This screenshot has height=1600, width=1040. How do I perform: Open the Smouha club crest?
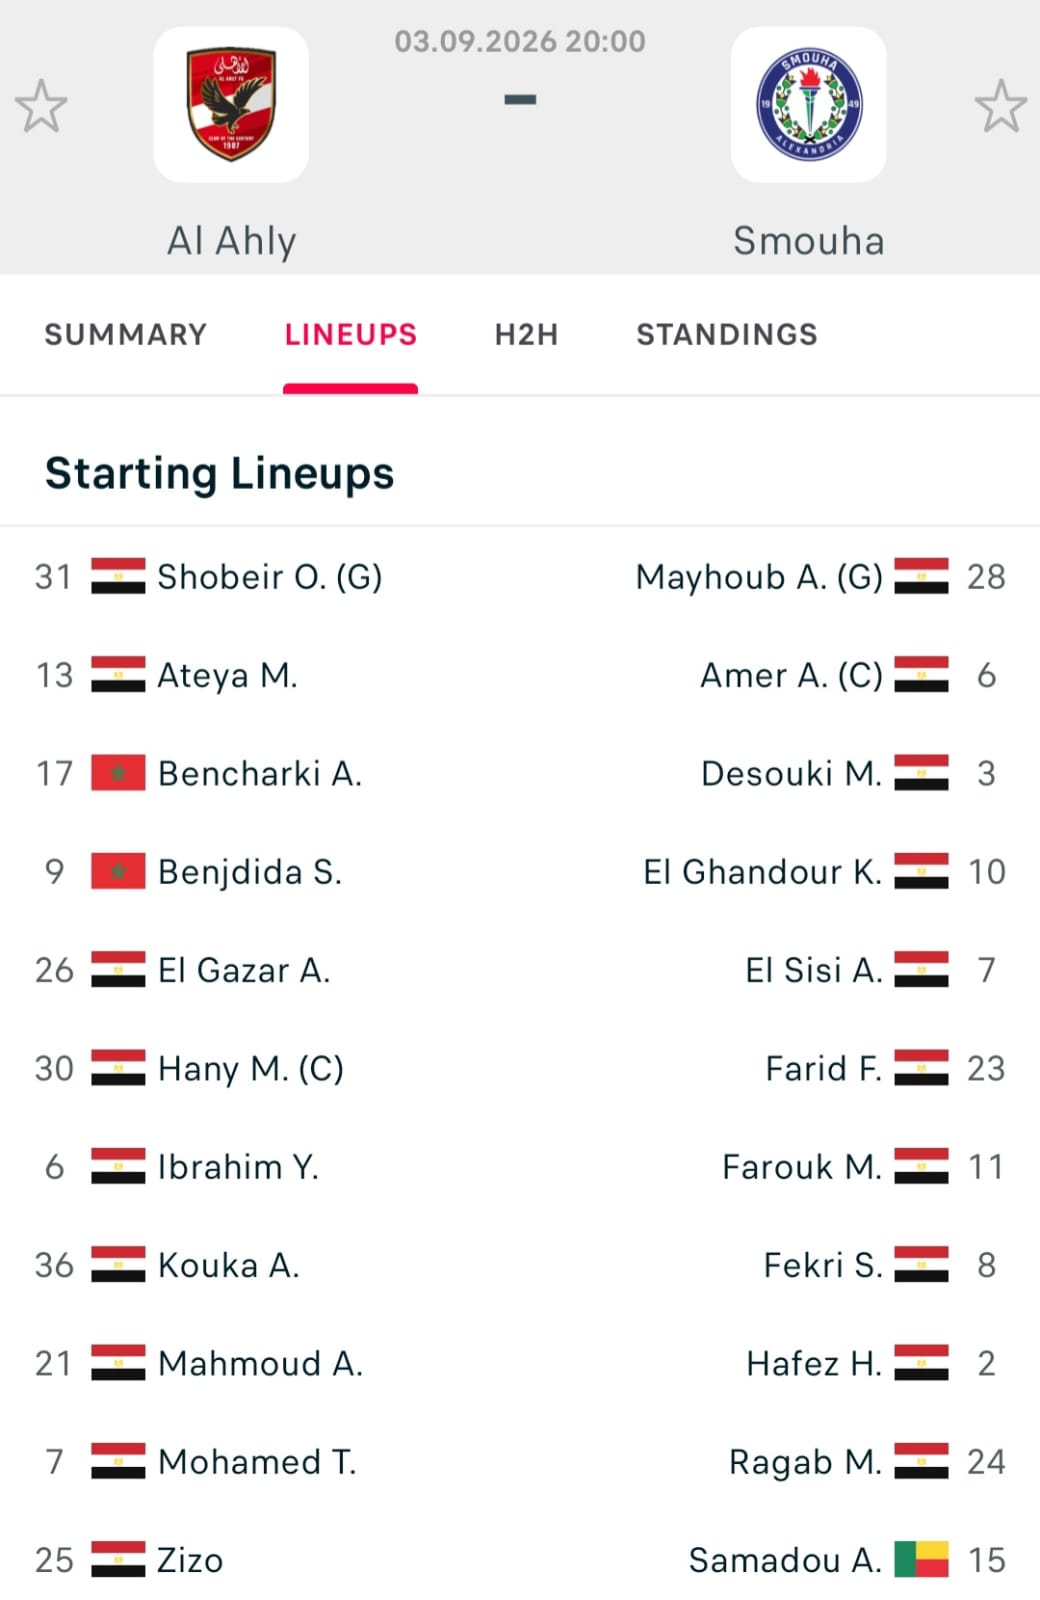[x=808, y=104]
